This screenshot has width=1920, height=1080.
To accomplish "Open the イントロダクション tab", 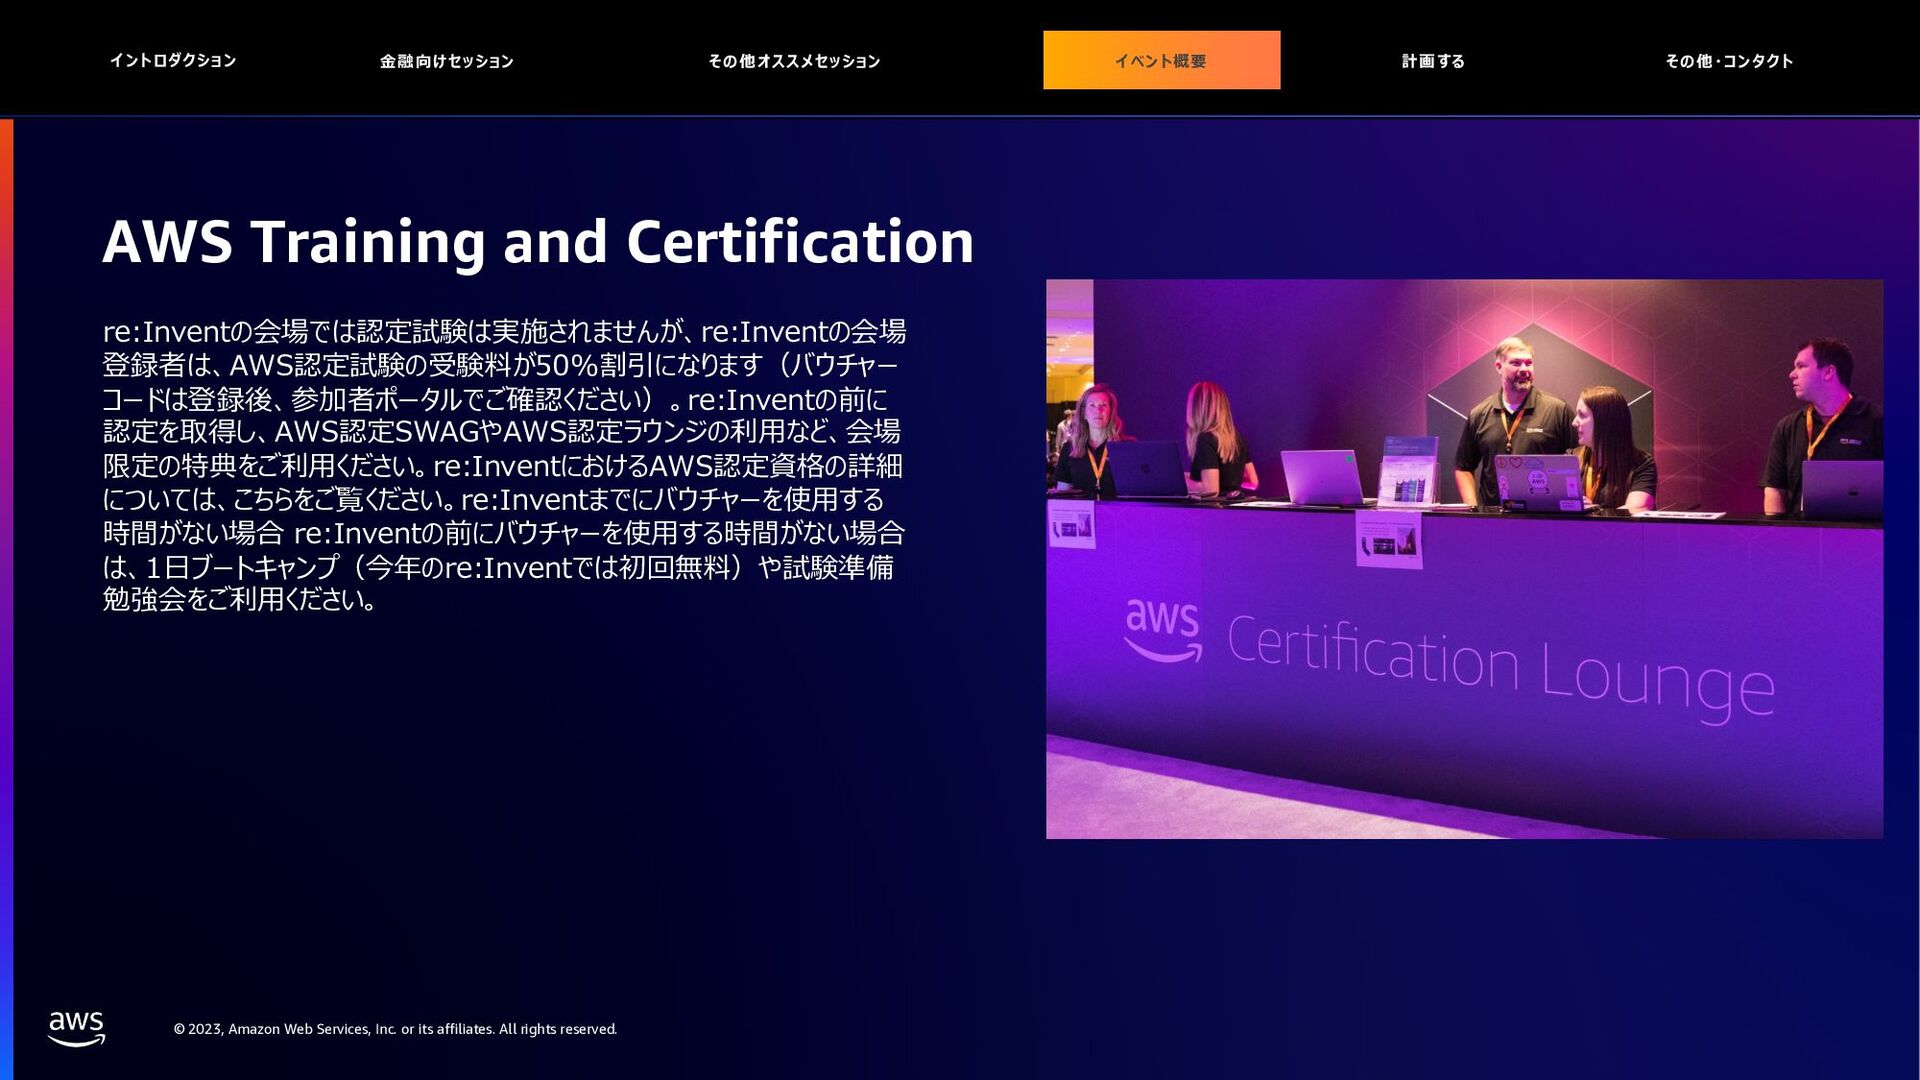I will pos(173,61).
